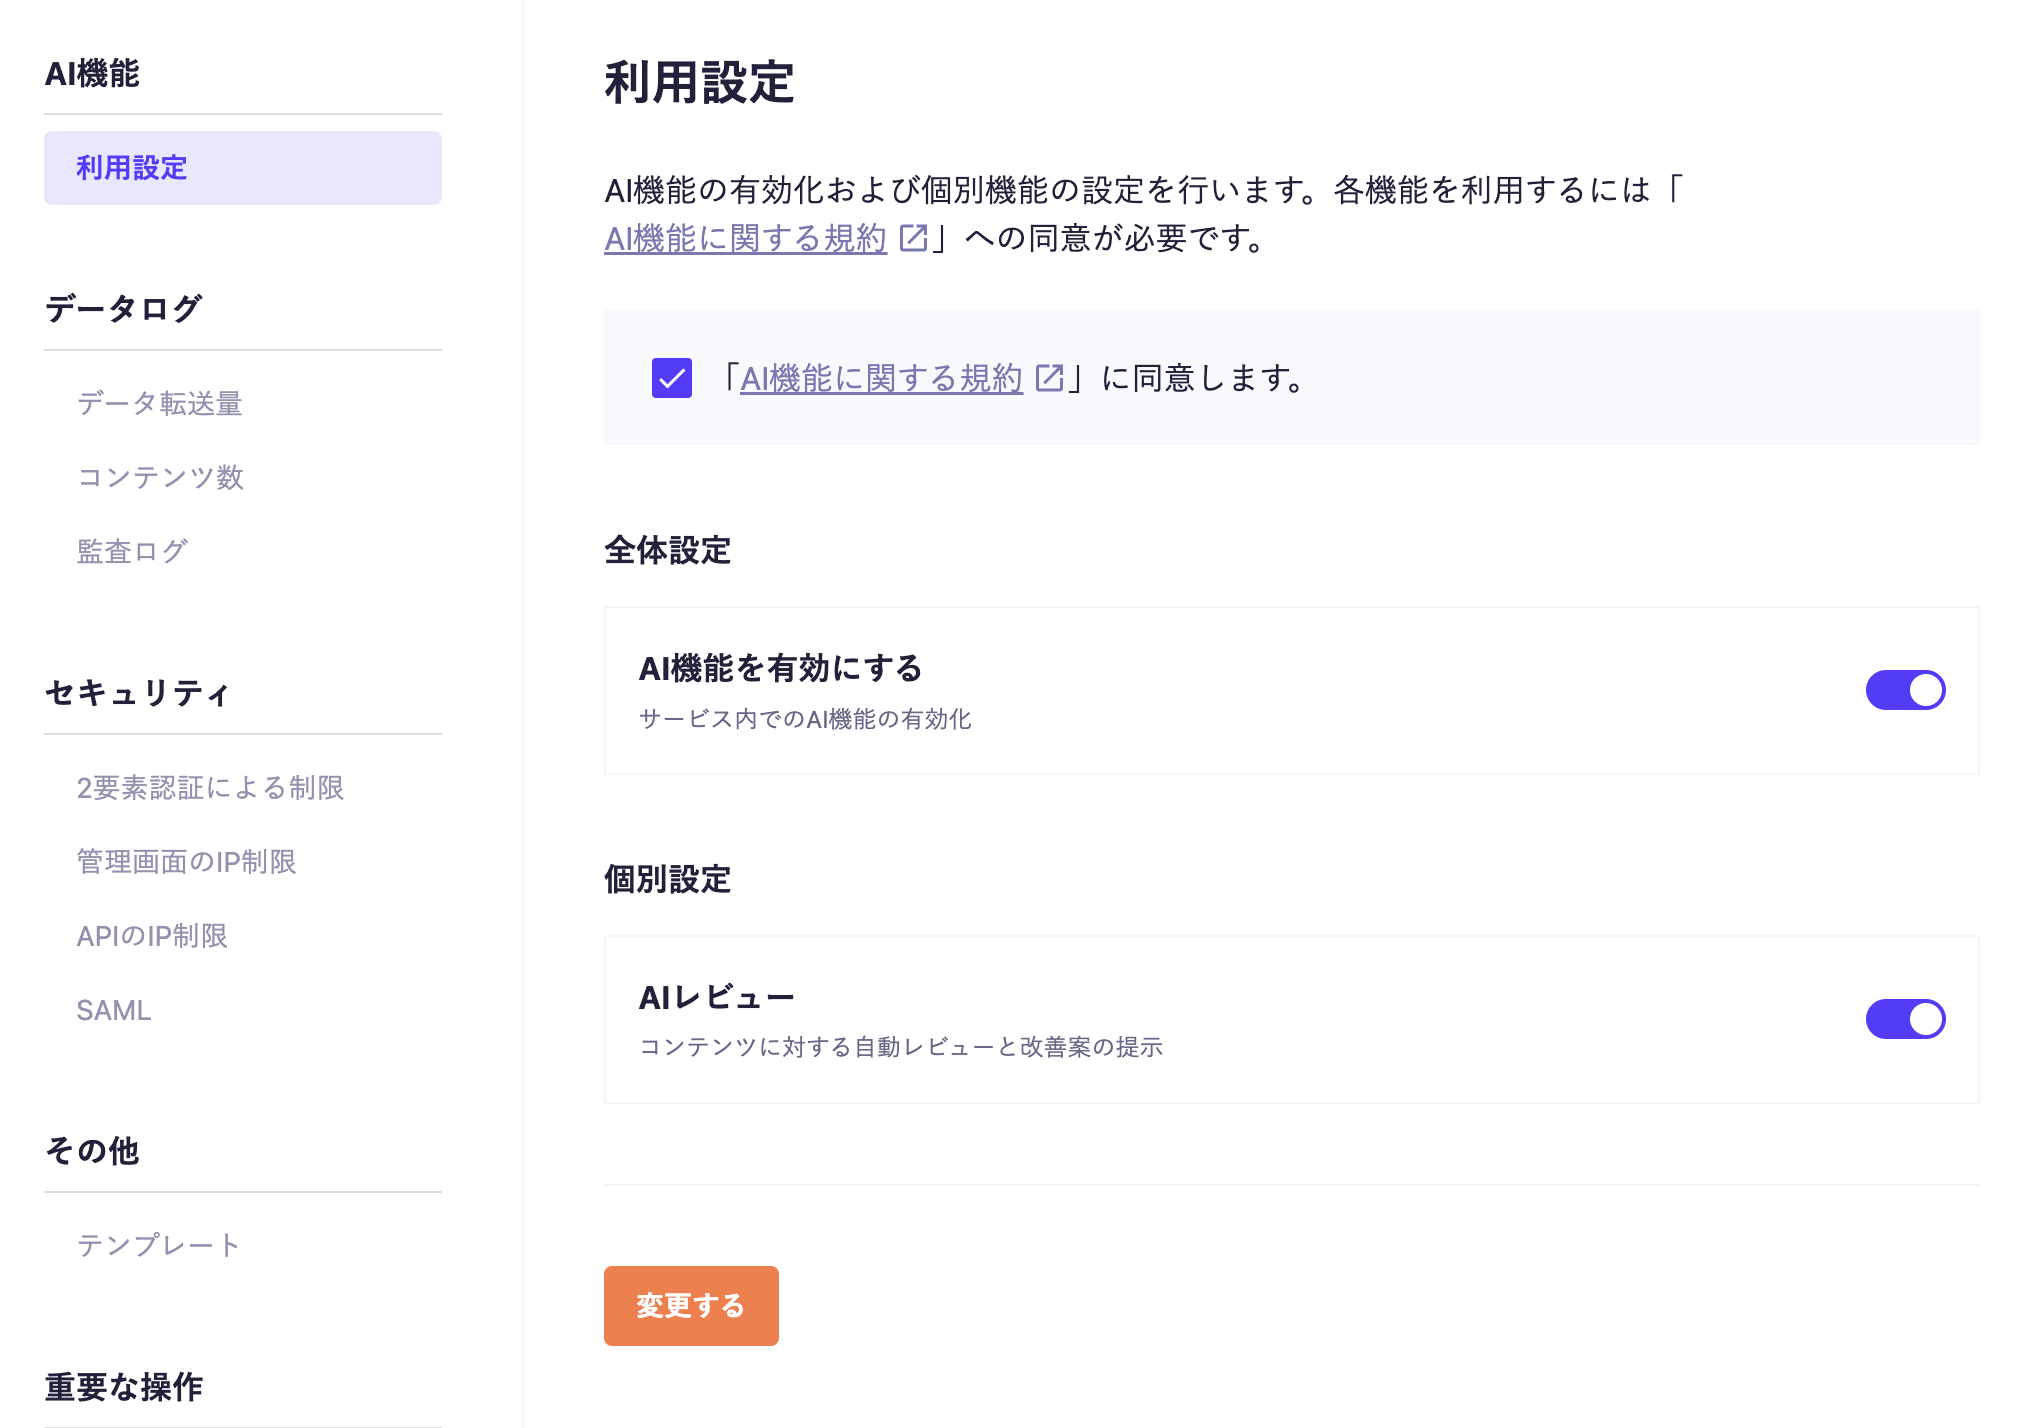Uncheck the AI機能に関する規約 agreement checkbox
The height and width of the screenshot is (1428, 2022).
pyautogui.click(x=671, y=378)
